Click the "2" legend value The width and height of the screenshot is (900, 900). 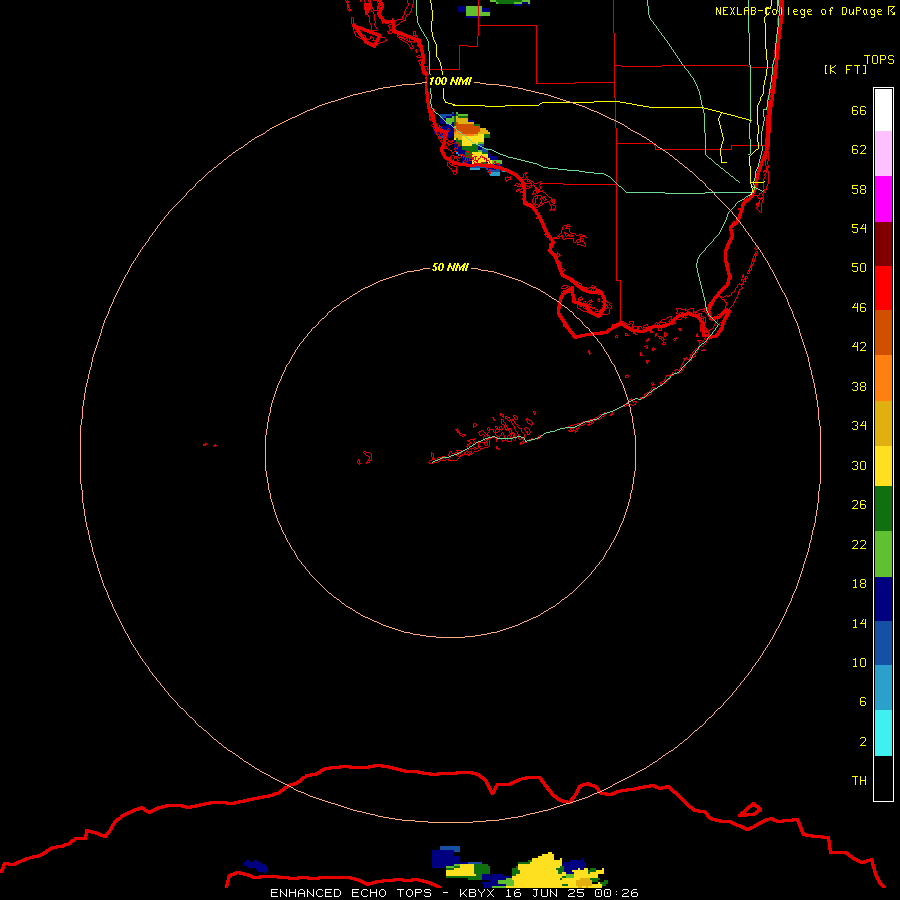[x=863, y=742]
